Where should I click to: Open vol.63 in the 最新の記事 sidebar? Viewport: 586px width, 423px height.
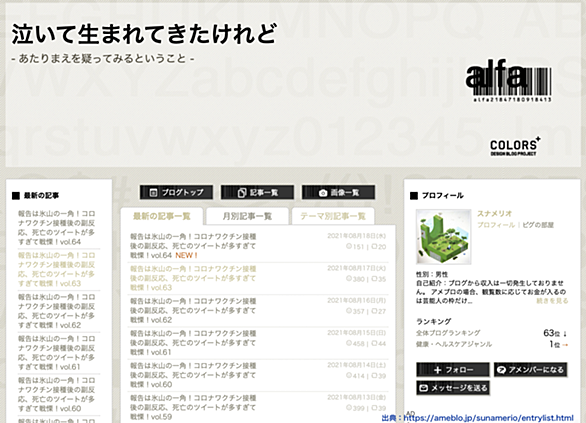tap(57, 269)
